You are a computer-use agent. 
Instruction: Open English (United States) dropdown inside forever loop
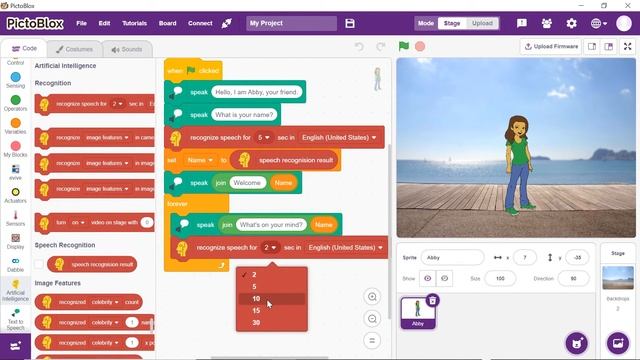pos(345,247)
